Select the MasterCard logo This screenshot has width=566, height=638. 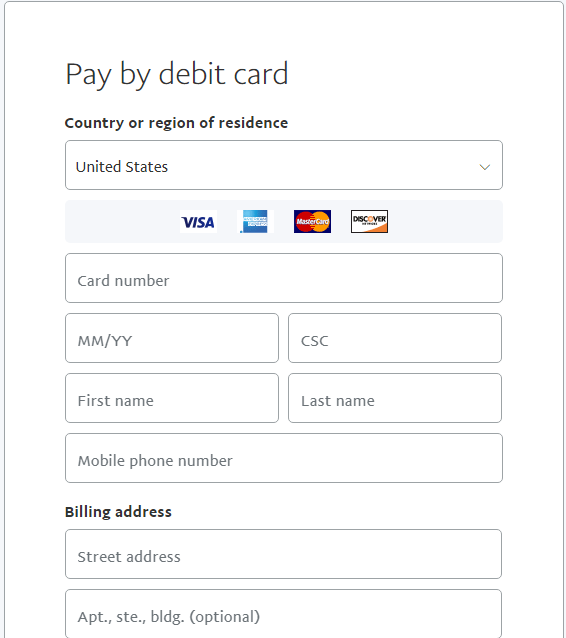coord(312,222)
